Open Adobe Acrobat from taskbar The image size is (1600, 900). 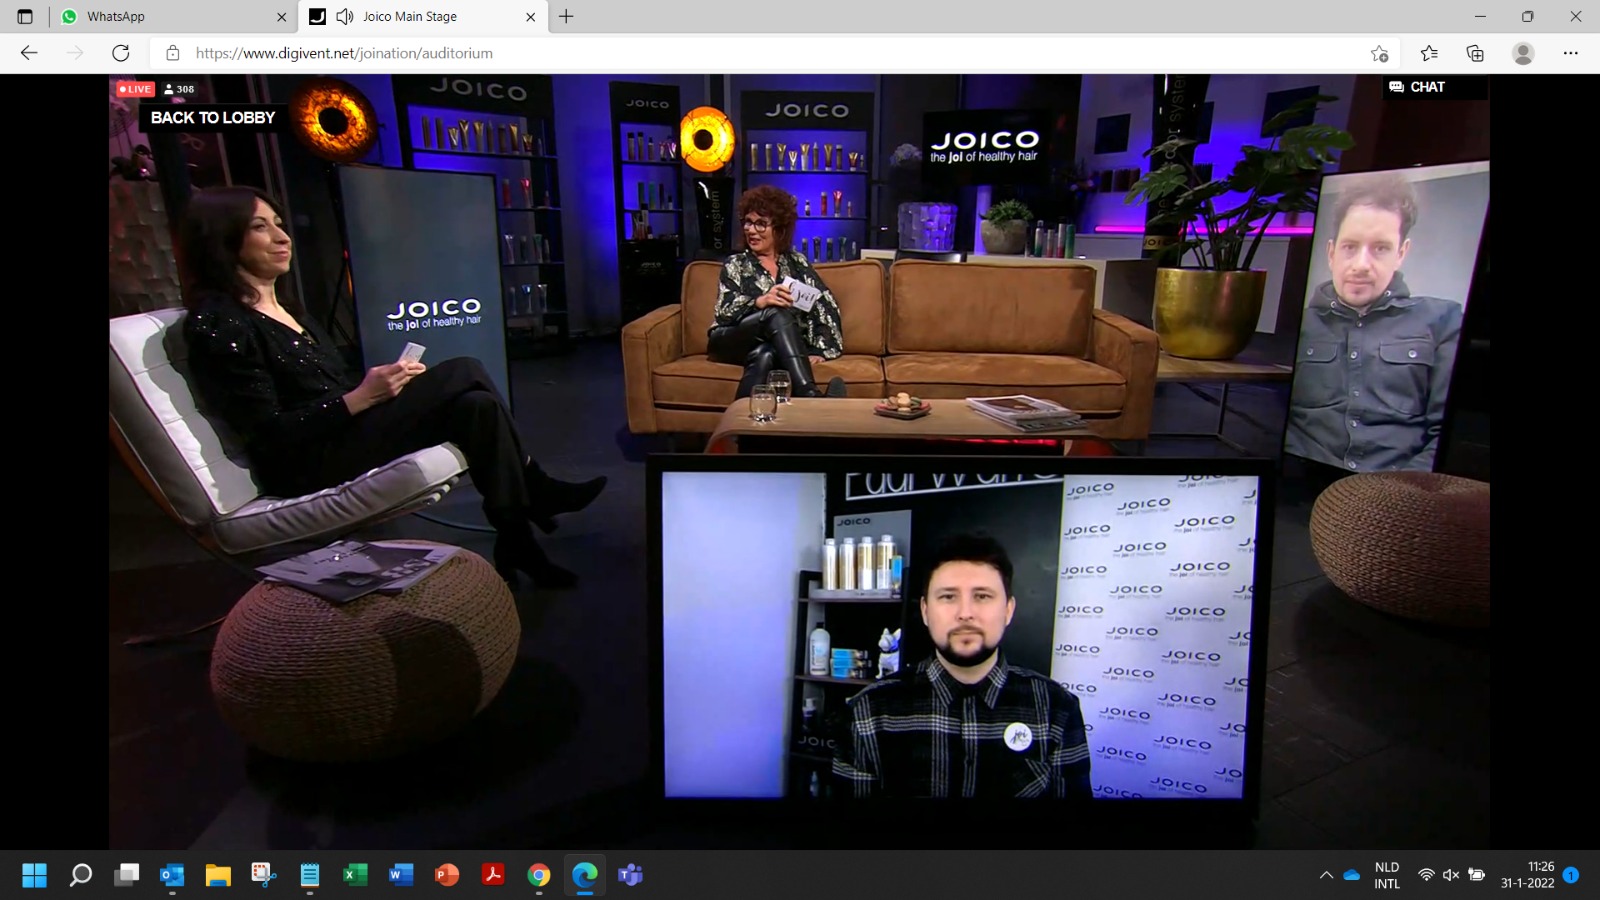[493, 875]
